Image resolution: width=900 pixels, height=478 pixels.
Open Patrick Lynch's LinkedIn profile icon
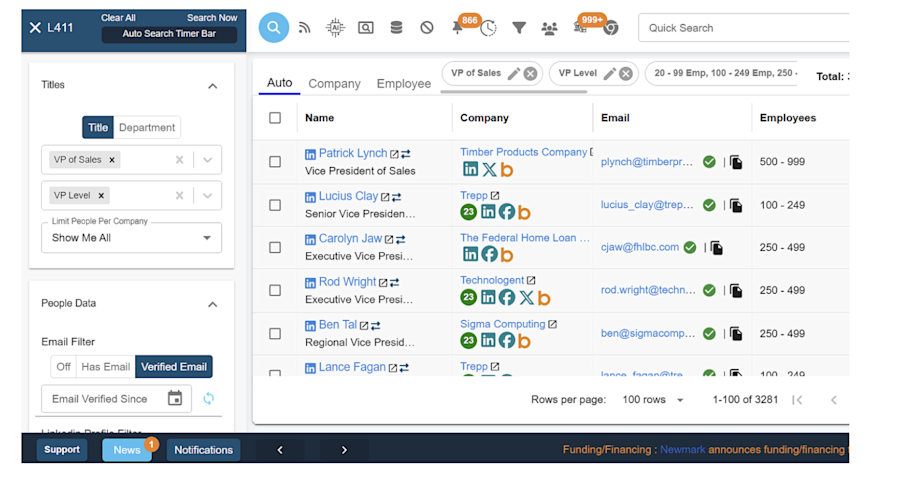click(310, 154)
